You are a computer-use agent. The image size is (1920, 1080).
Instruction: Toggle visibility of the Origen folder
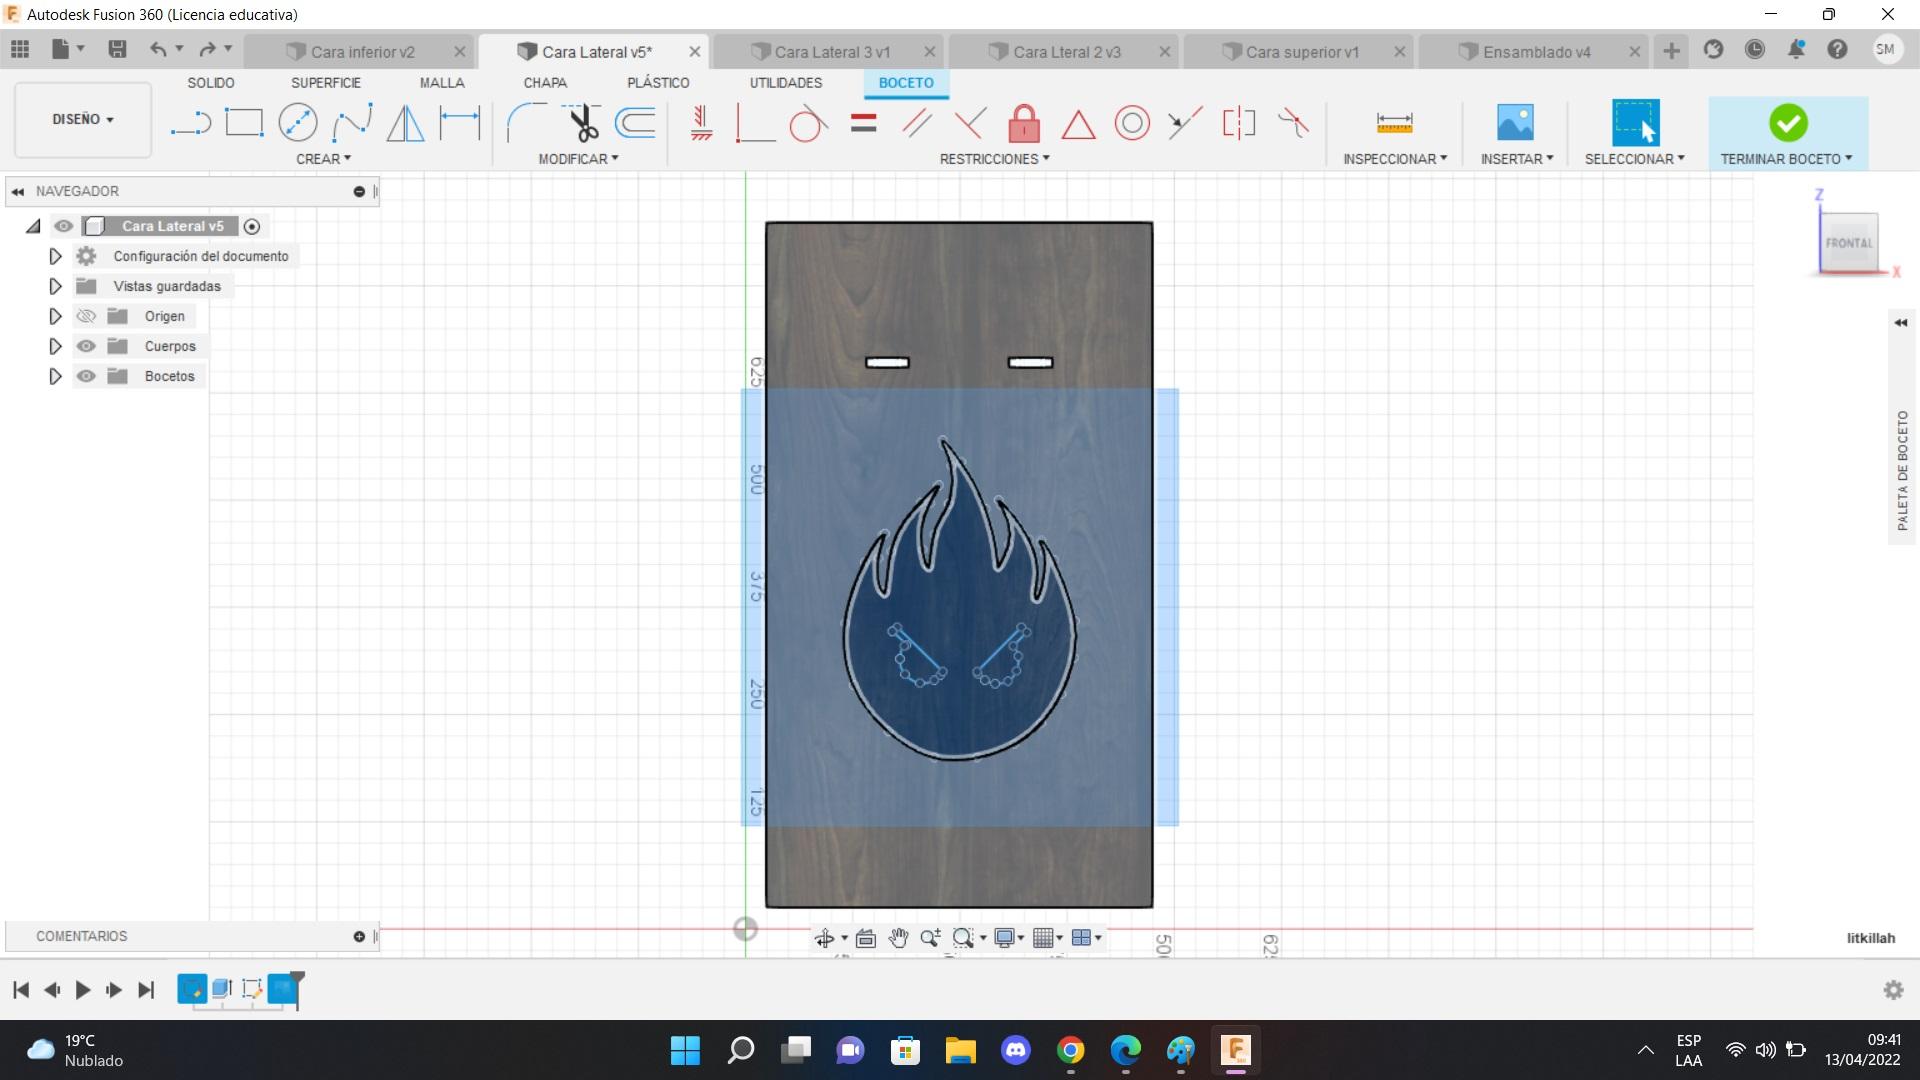pos(86,316)
